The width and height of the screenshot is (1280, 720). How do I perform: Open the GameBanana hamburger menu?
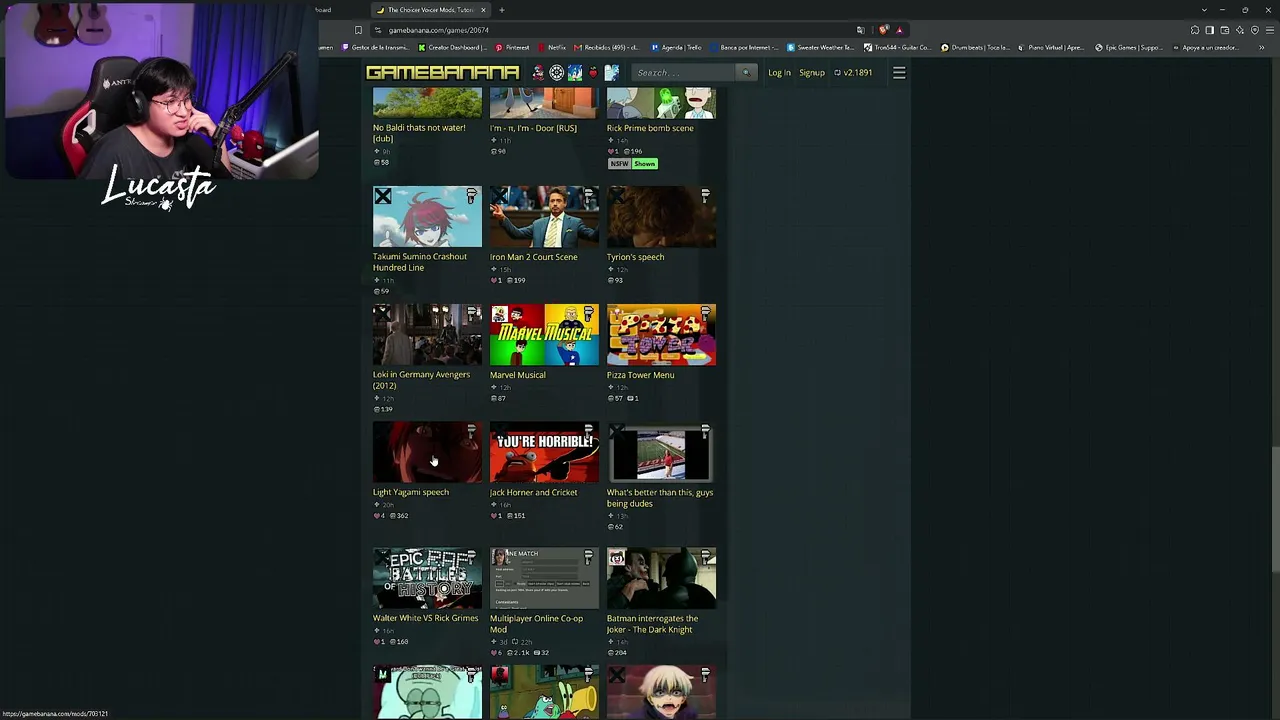[899, 73]
